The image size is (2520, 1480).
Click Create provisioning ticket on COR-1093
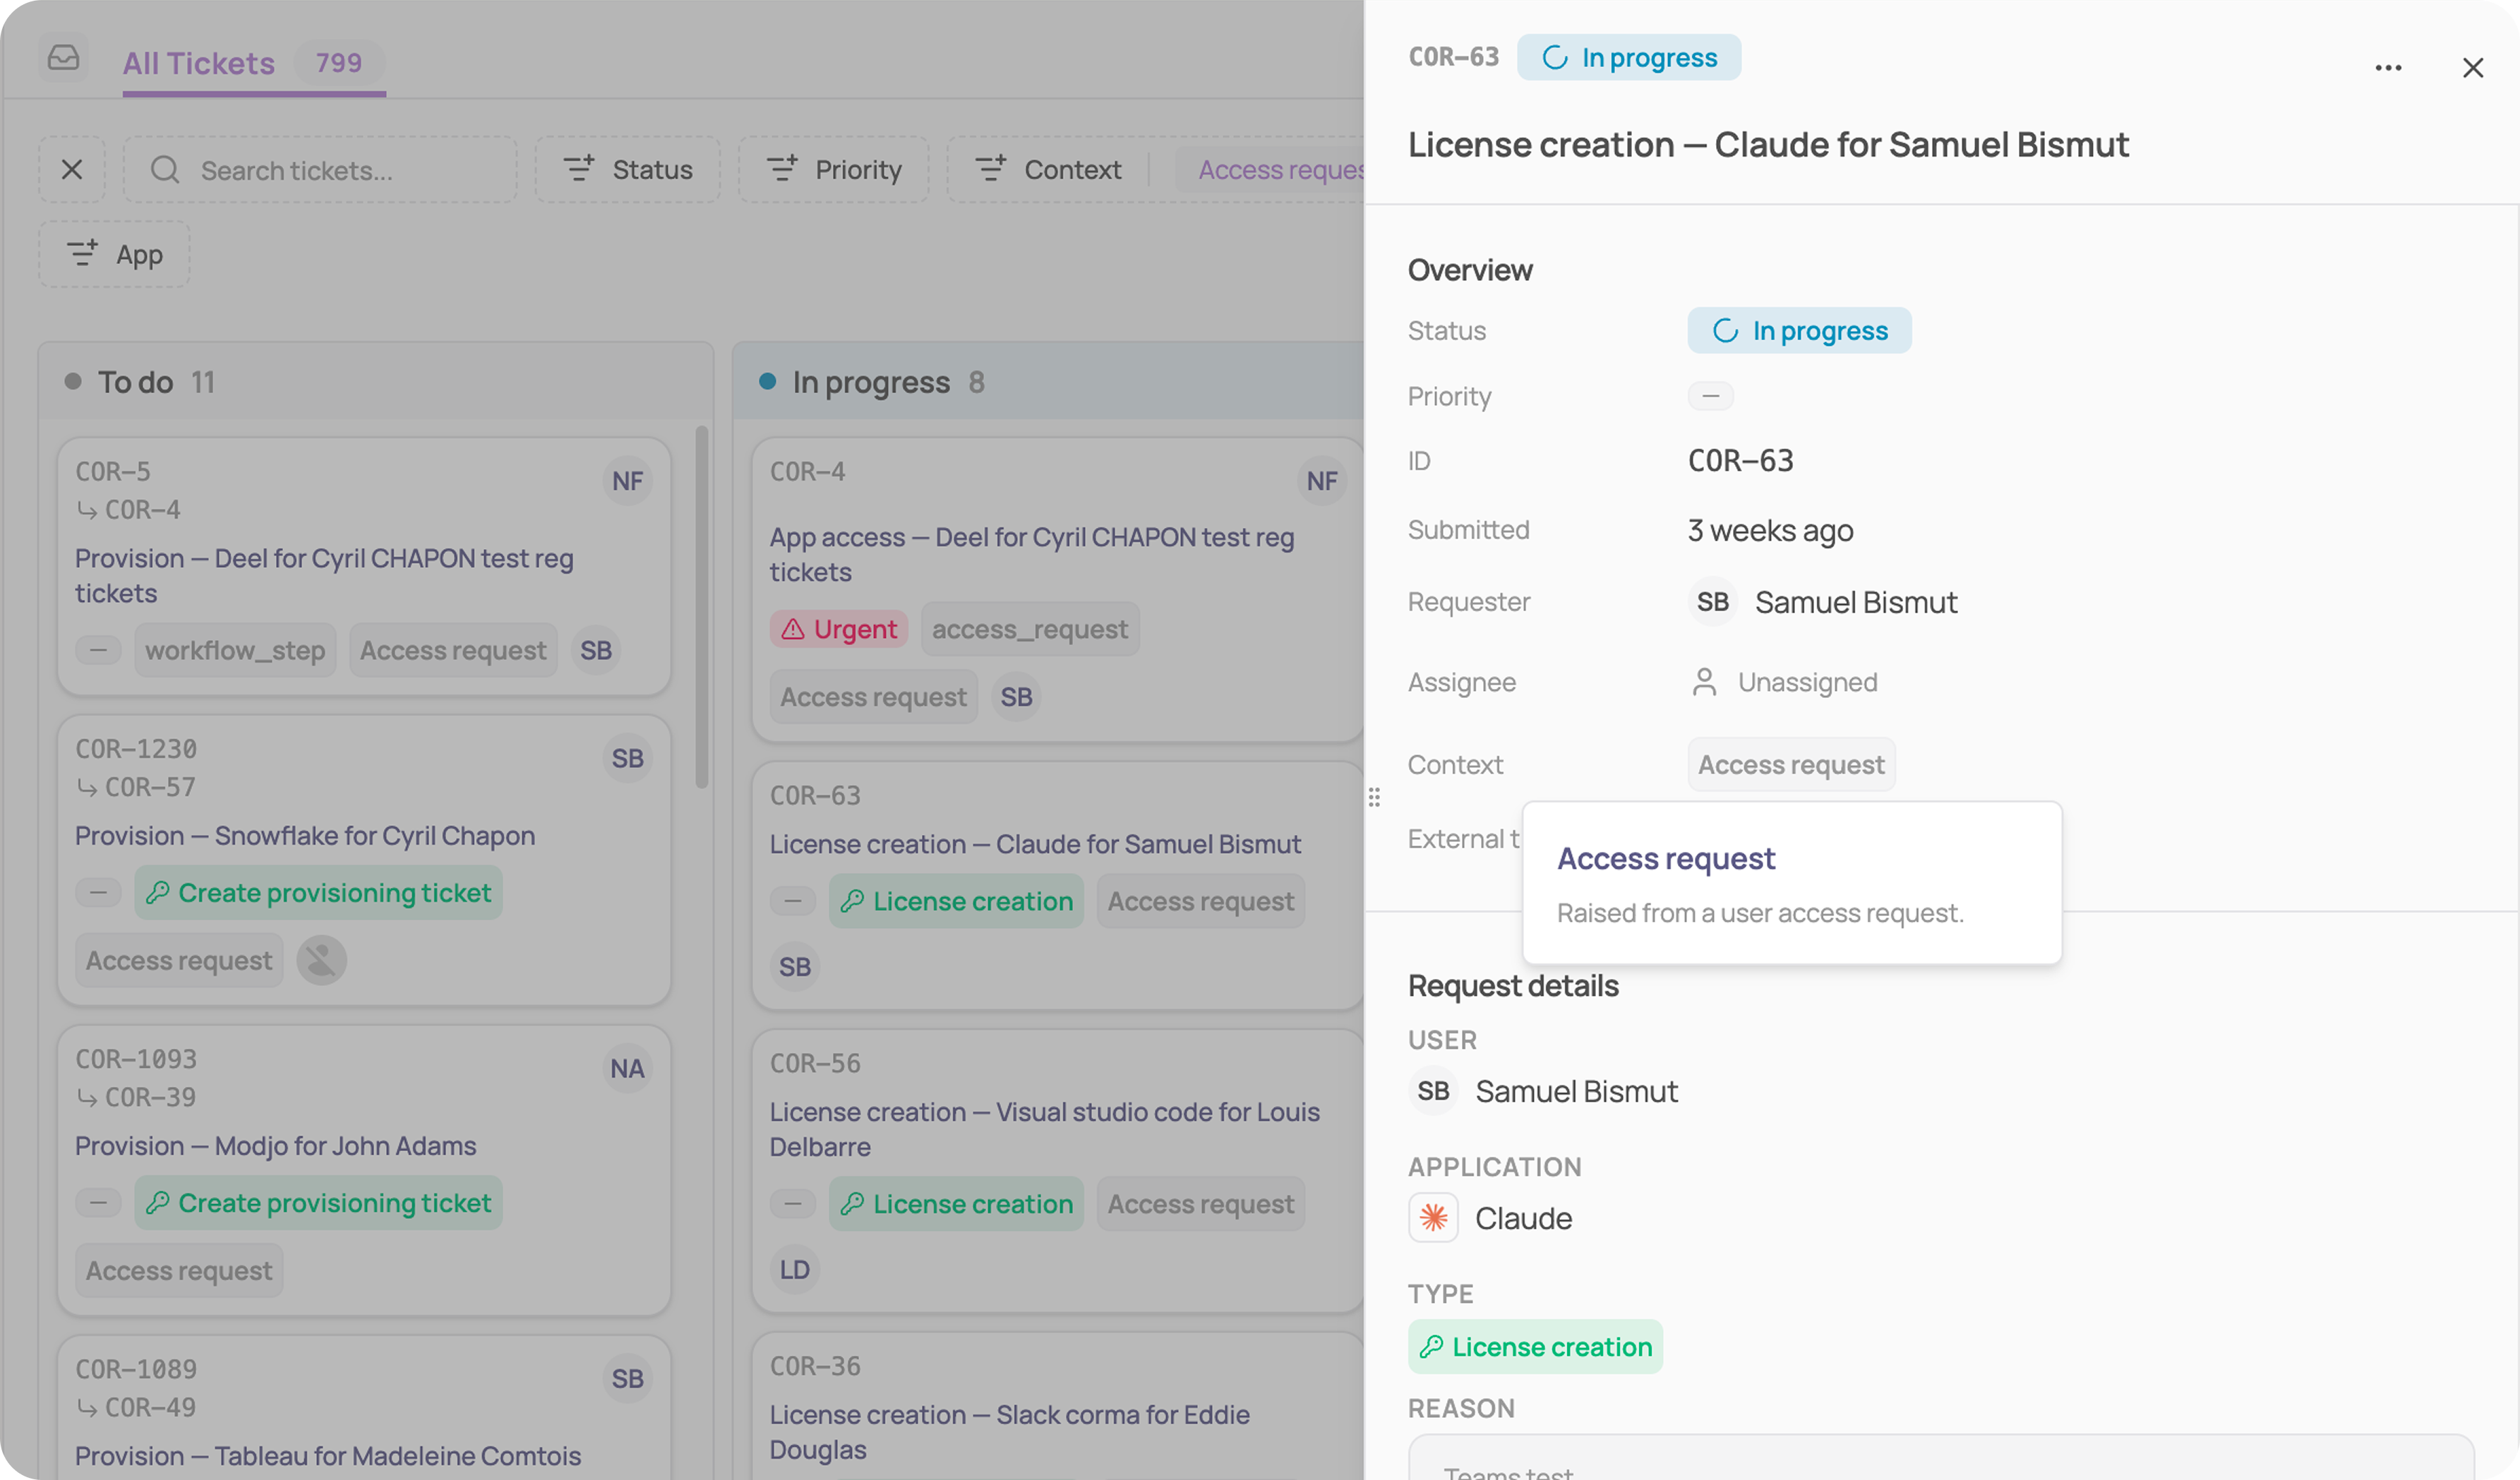point(318,1202)
